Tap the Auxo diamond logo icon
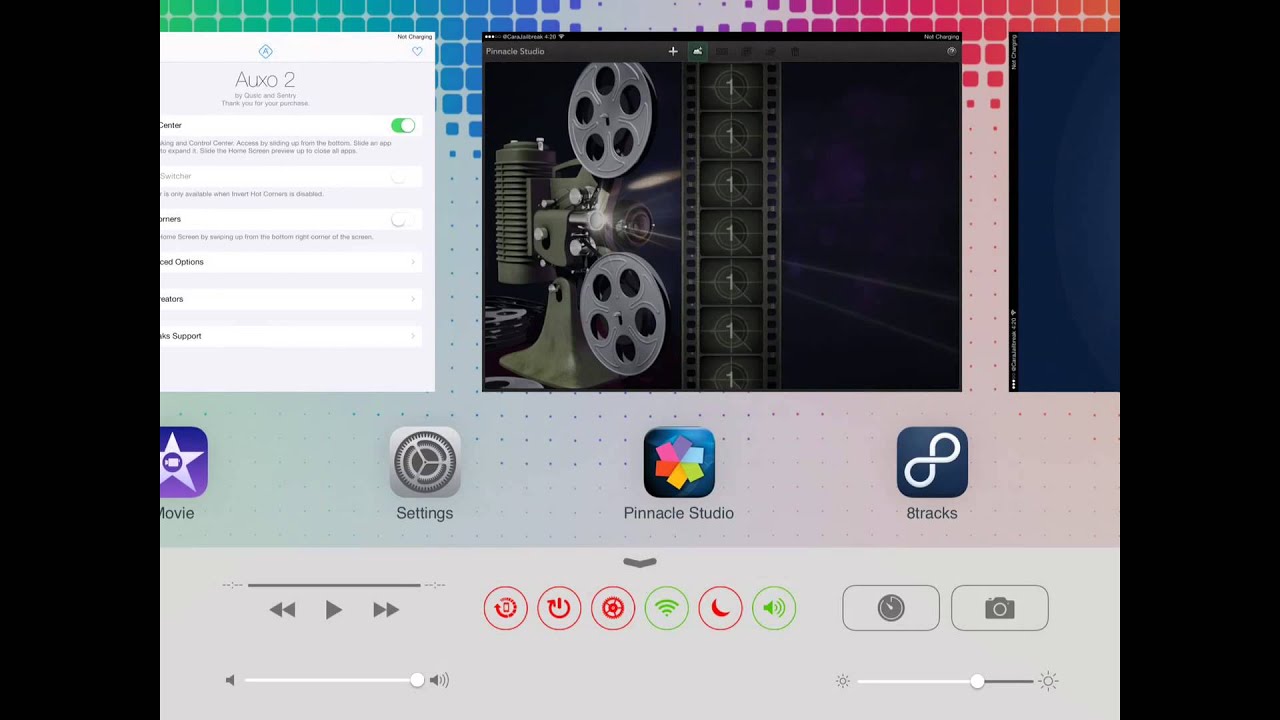Image resolution: width=1280 pixels, height=720 pixels. click(265, 51)
